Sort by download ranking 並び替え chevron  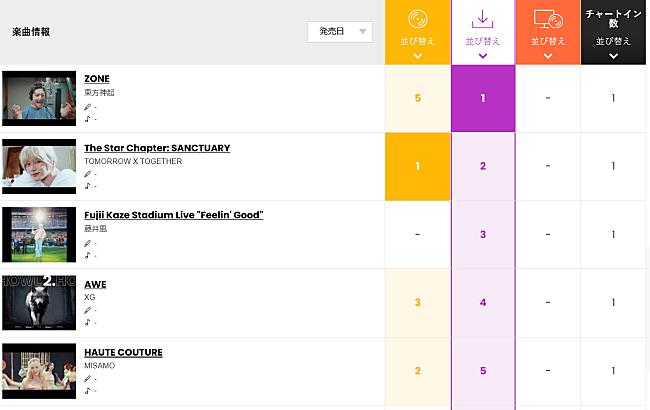[x=483, y=56]
